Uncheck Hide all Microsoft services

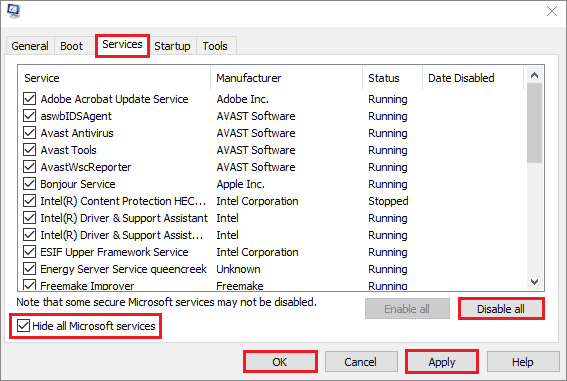[x=24, y=326]
